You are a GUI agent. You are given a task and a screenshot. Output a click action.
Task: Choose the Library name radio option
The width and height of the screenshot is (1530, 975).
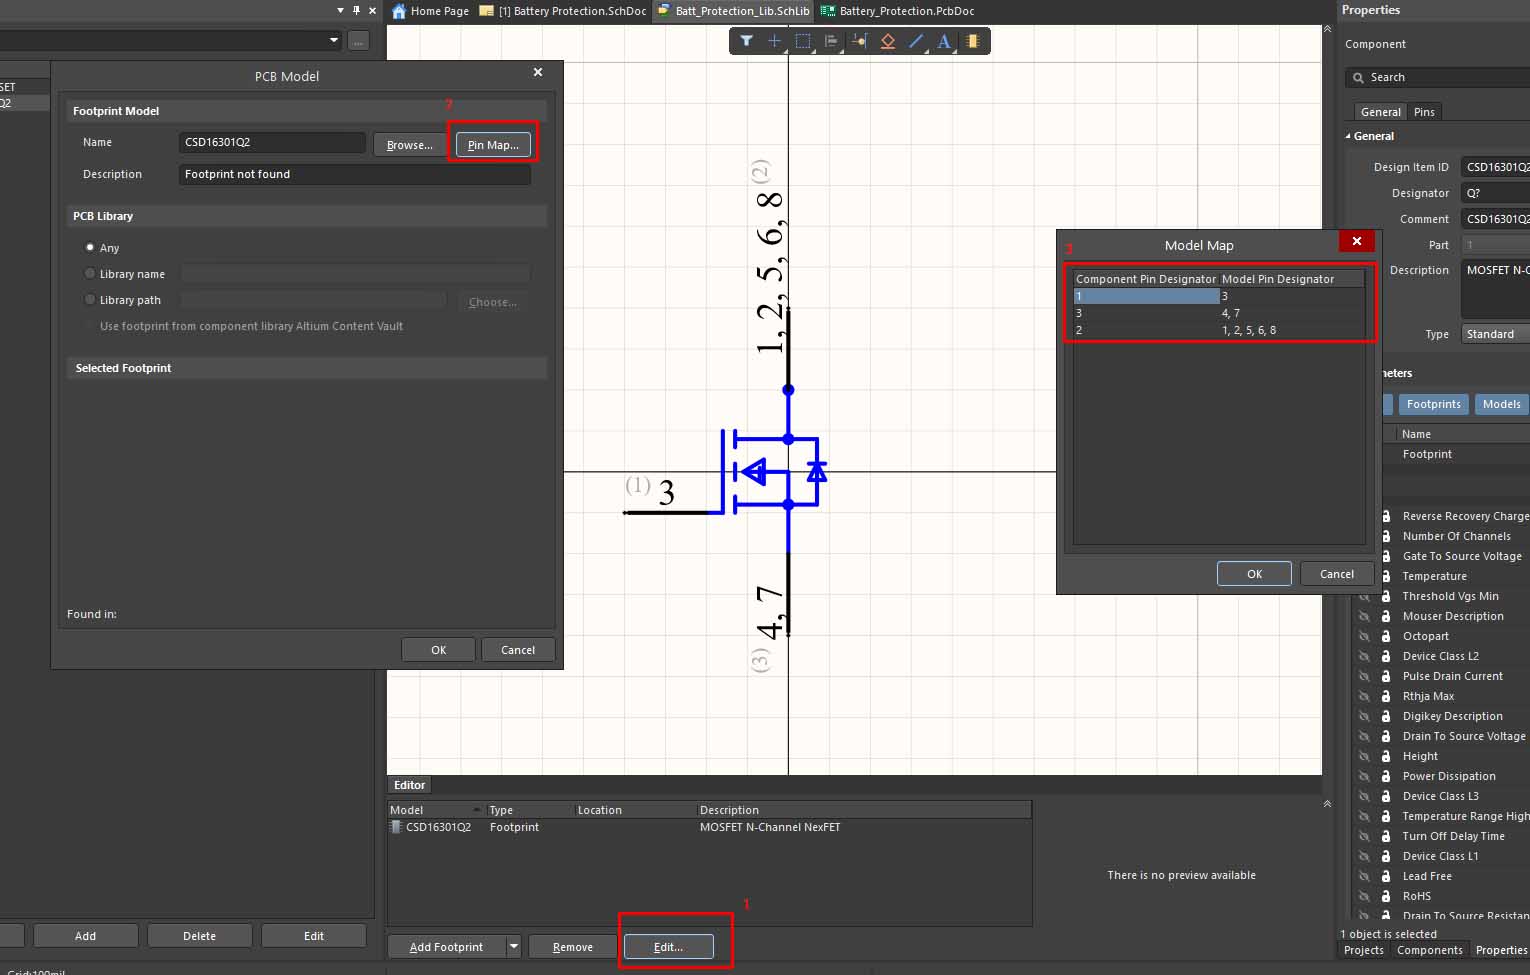(90, 274)
